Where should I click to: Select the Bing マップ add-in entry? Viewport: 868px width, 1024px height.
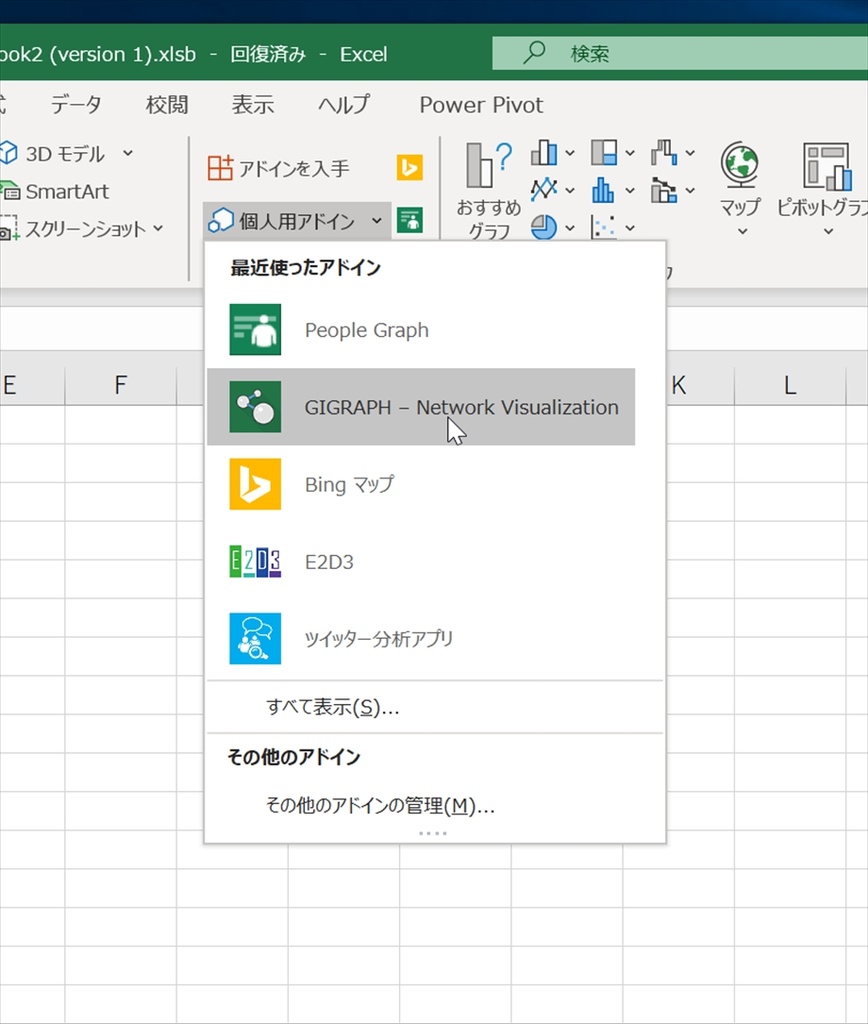tap(421, 484)
